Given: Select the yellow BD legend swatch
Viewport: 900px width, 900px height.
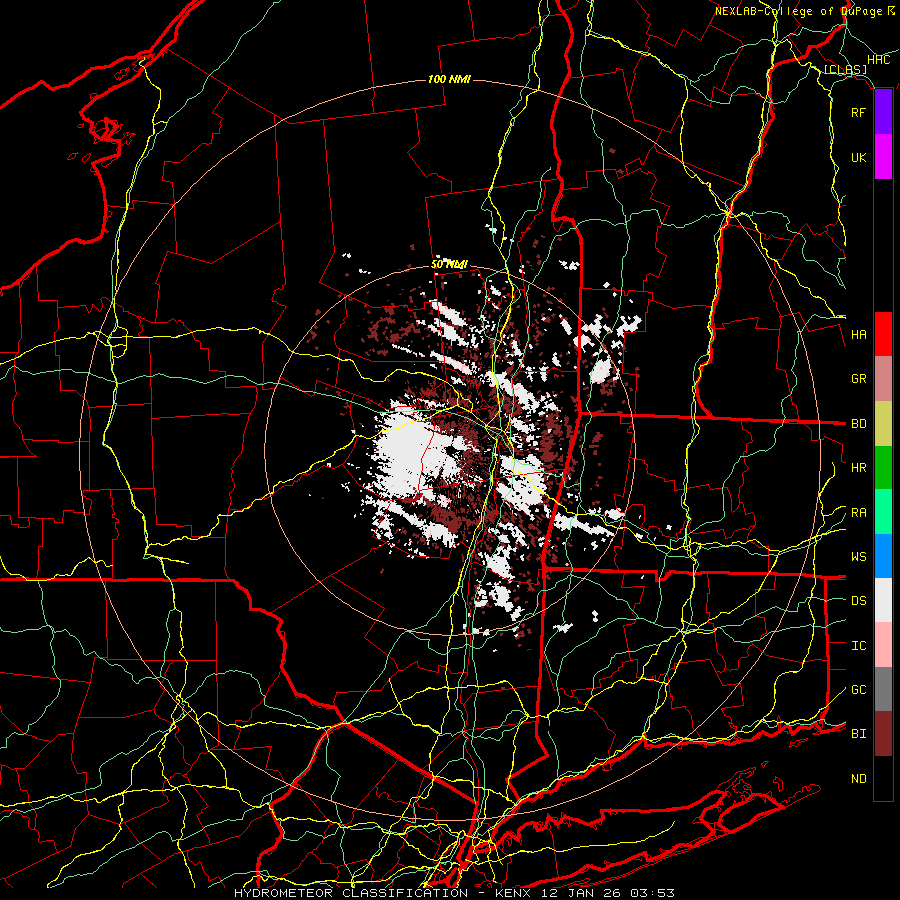Looking at the screenshot, I should click(x=883, y=424).
